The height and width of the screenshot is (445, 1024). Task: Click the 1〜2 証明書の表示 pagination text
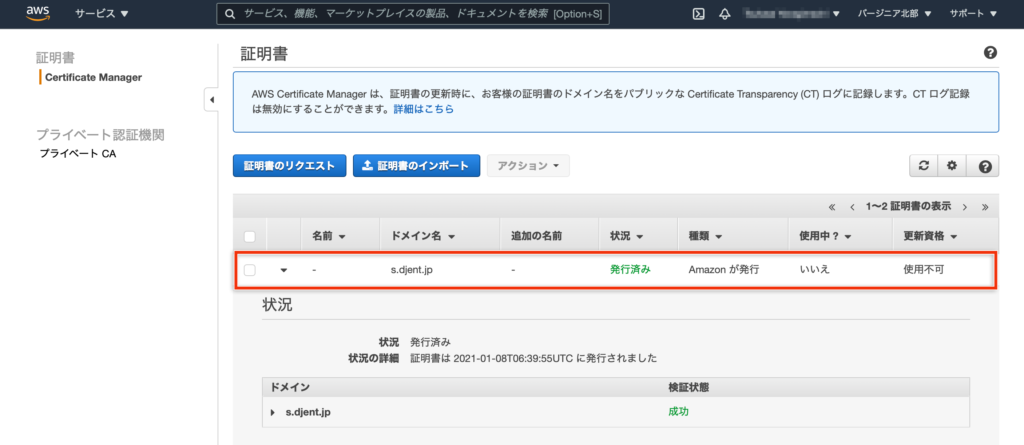pyautogui.click(x=908, y=207)
